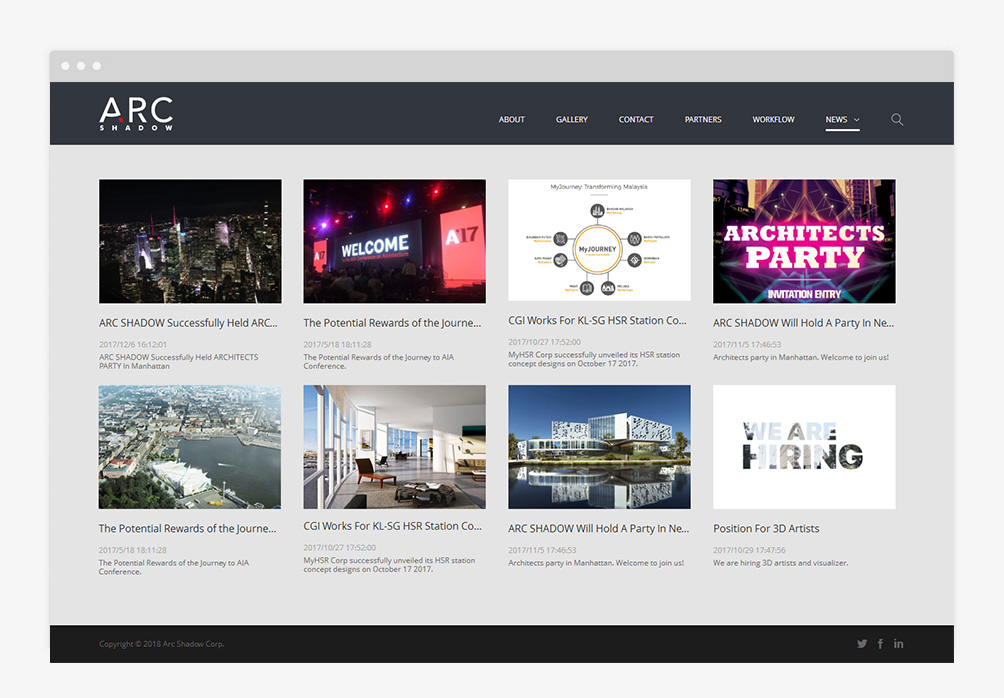Click the AIA conference Welcome stage image
This screenshot has width=1004, height=698.
point(394,241)
